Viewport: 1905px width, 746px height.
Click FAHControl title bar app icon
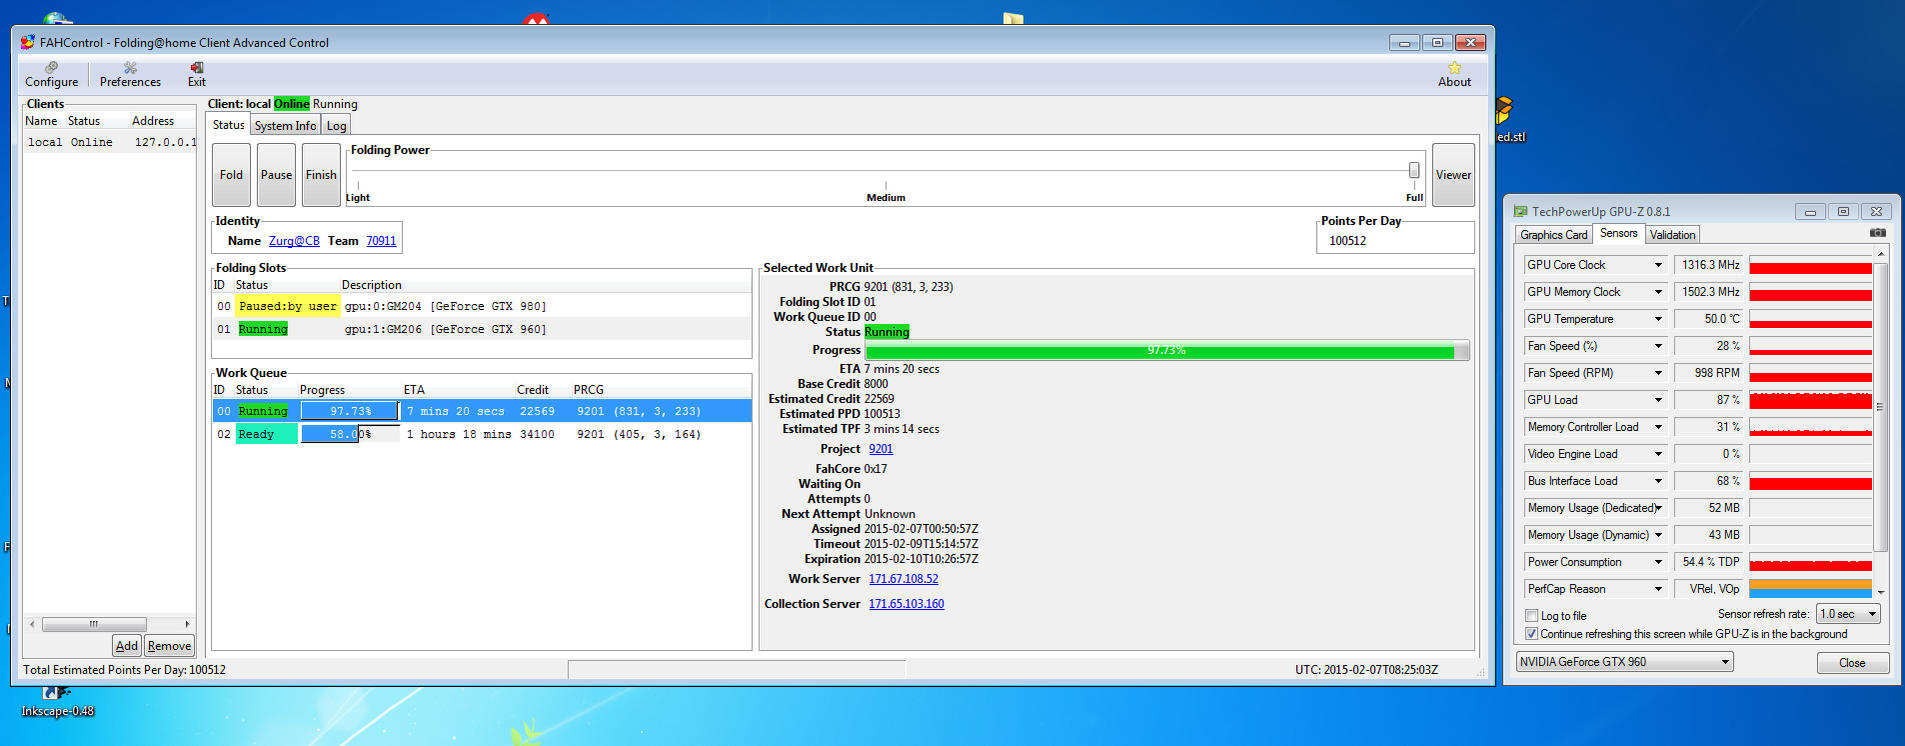pyautogui.click(x=28, y=42)
